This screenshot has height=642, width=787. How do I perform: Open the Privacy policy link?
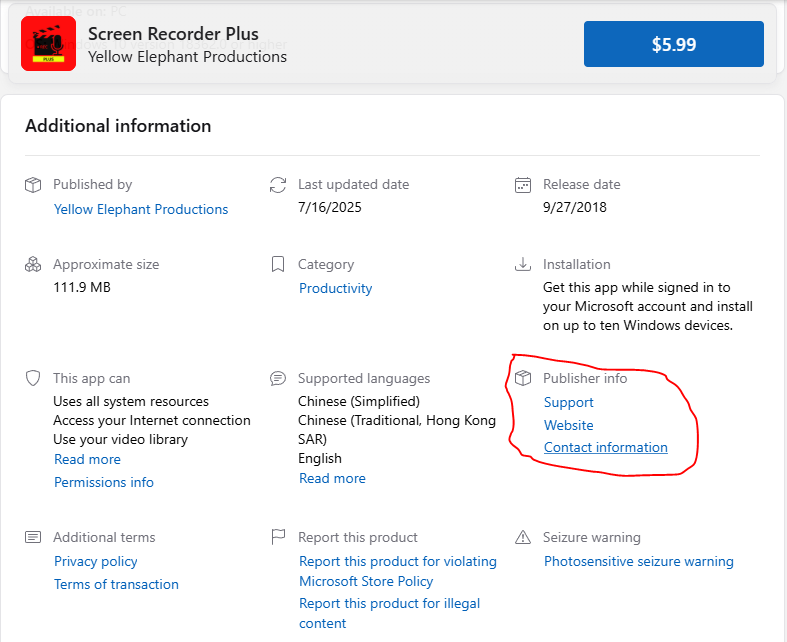pyautogui.click(x=95, y=561)
